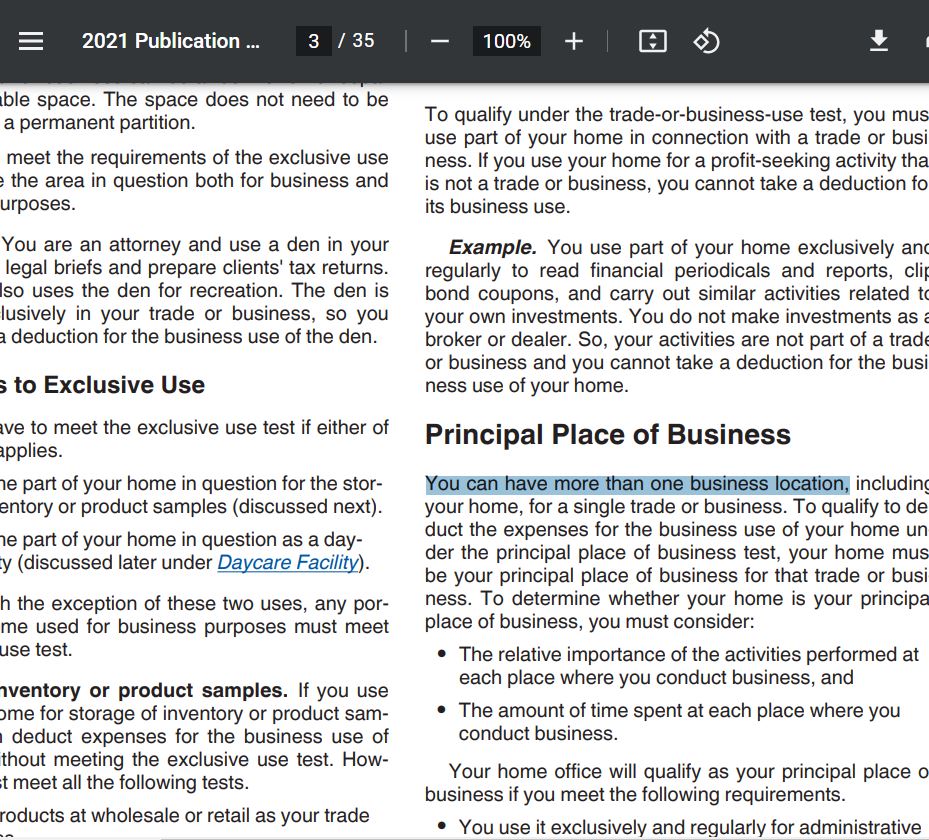Open the sidebar hamburger menu
Screen dimensions: 929x840
31,41
